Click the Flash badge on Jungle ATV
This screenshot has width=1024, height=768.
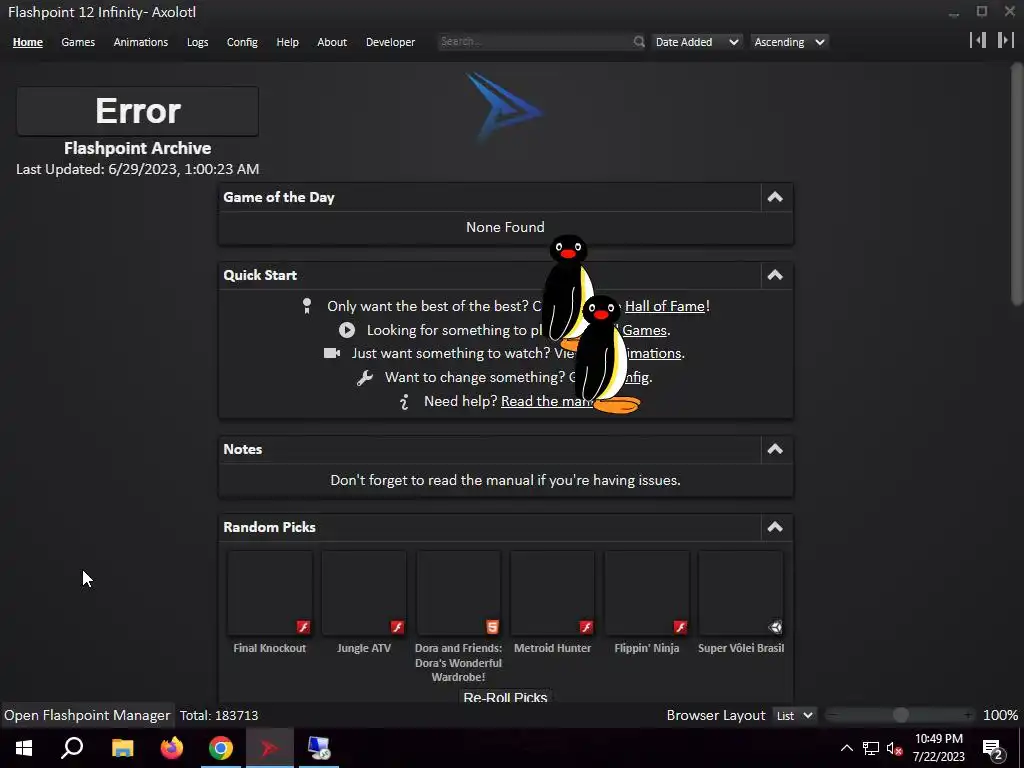coord(397,627)
